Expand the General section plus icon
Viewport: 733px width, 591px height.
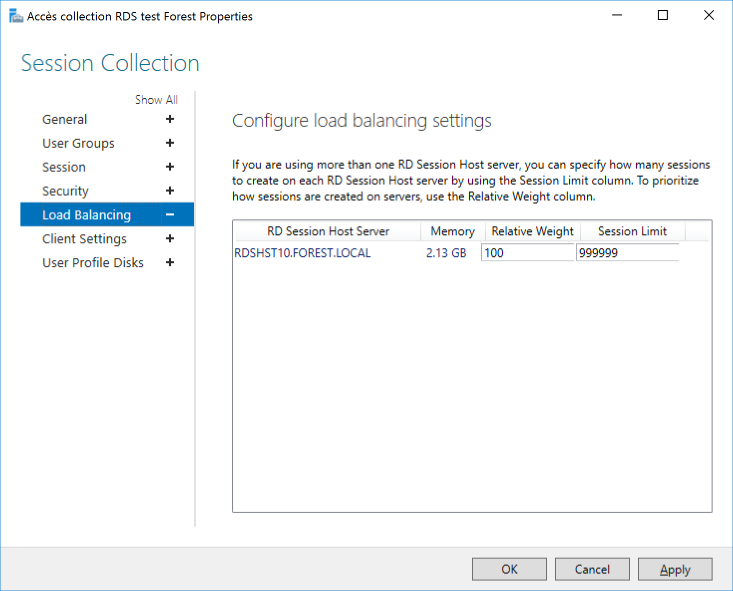pyautogui.click(x=170, y=119)
